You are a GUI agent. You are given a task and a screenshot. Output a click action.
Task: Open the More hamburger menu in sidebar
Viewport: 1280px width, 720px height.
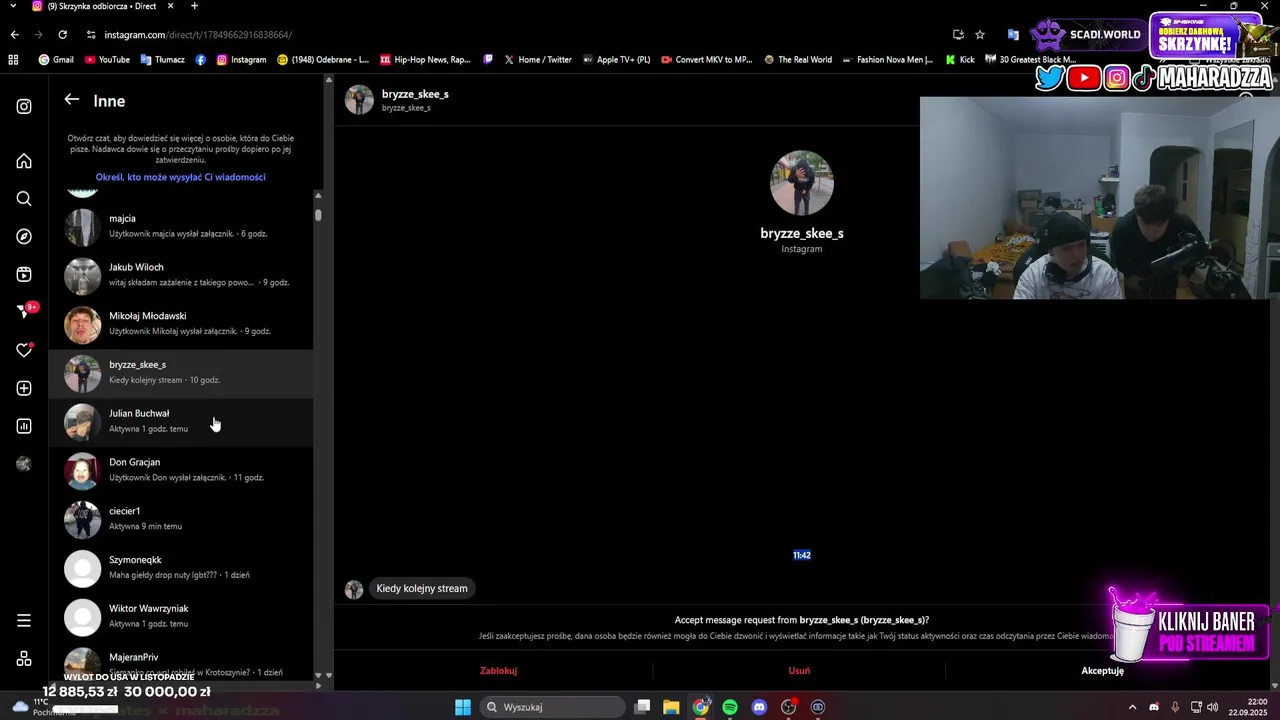[x=24, y=621]
